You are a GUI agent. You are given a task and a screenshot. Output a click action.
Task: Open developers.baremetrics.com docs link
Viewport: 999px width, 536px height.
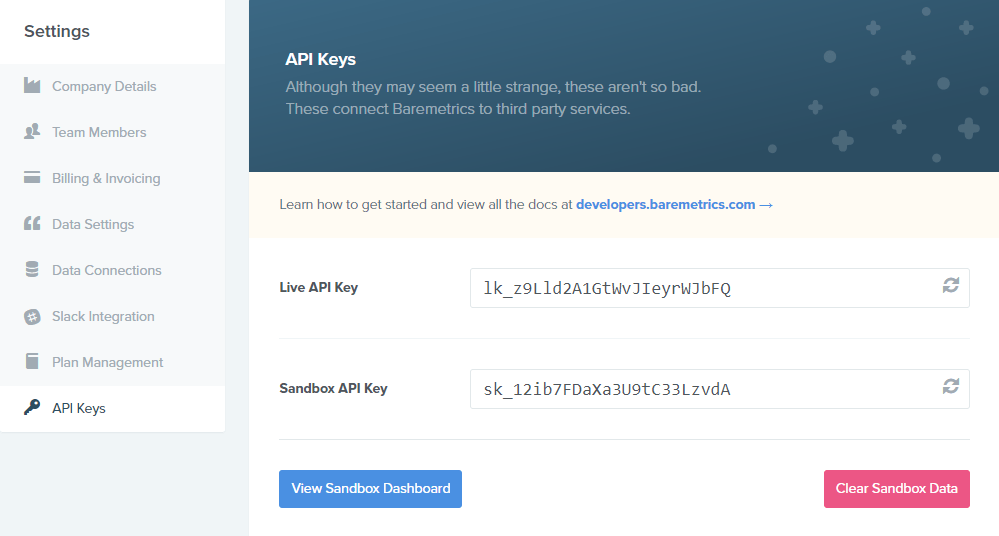point(674,205)
